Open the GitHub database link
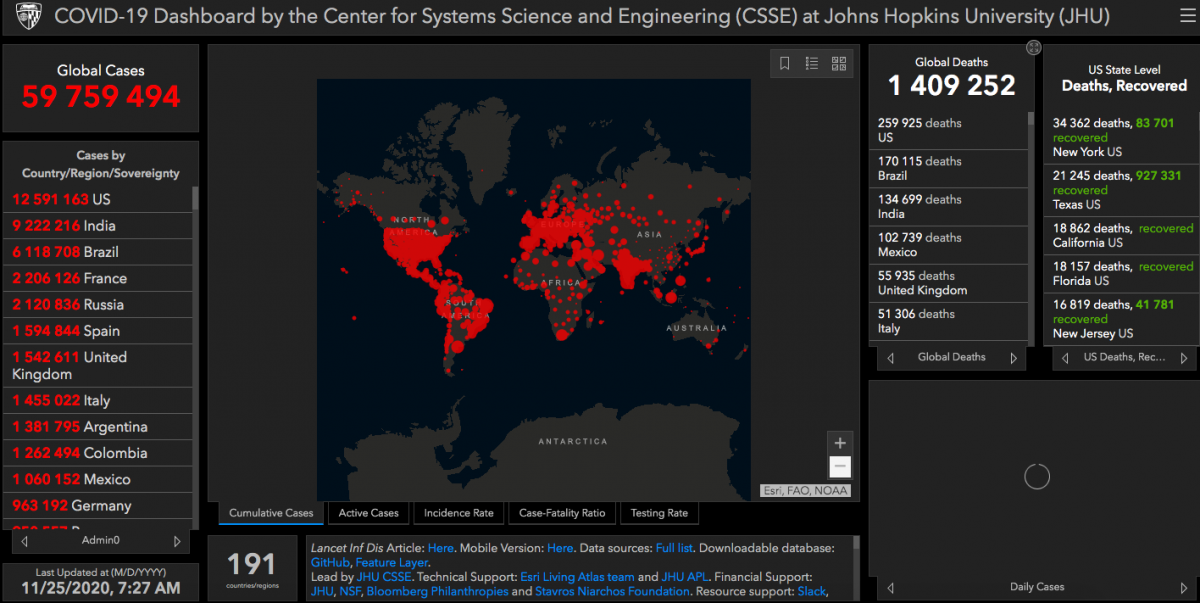 [330, 563]
